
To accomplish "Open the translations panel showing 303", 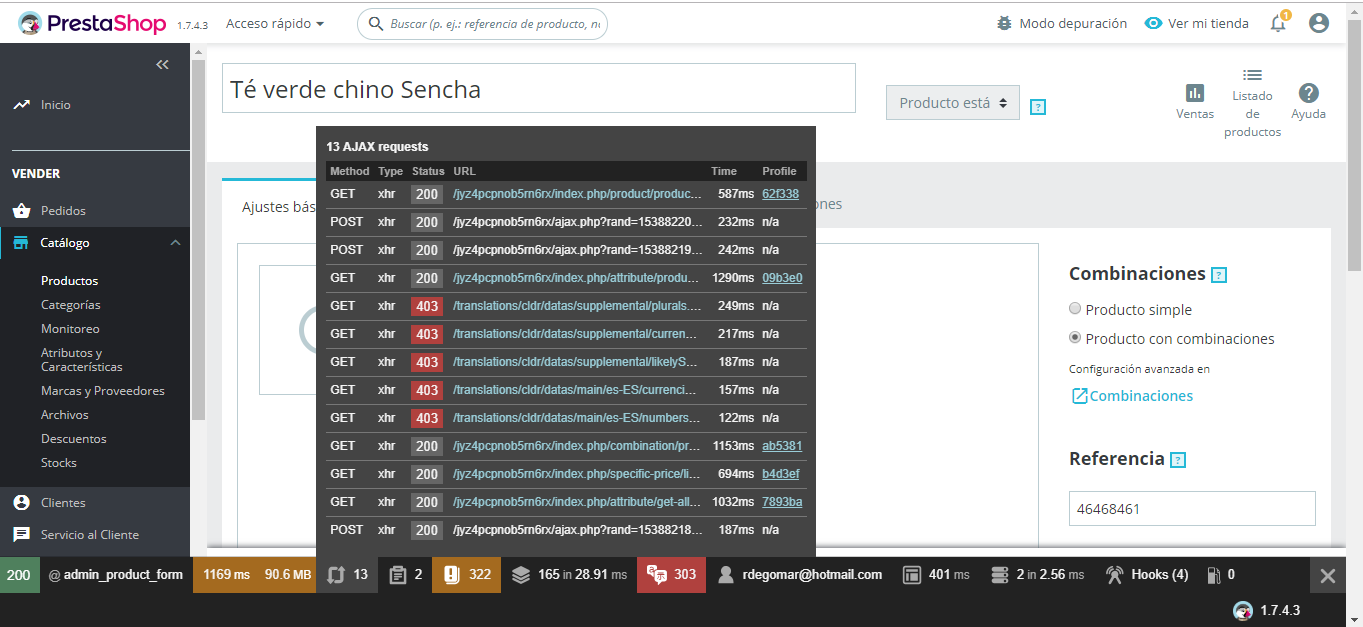I will tap(671, 574).
